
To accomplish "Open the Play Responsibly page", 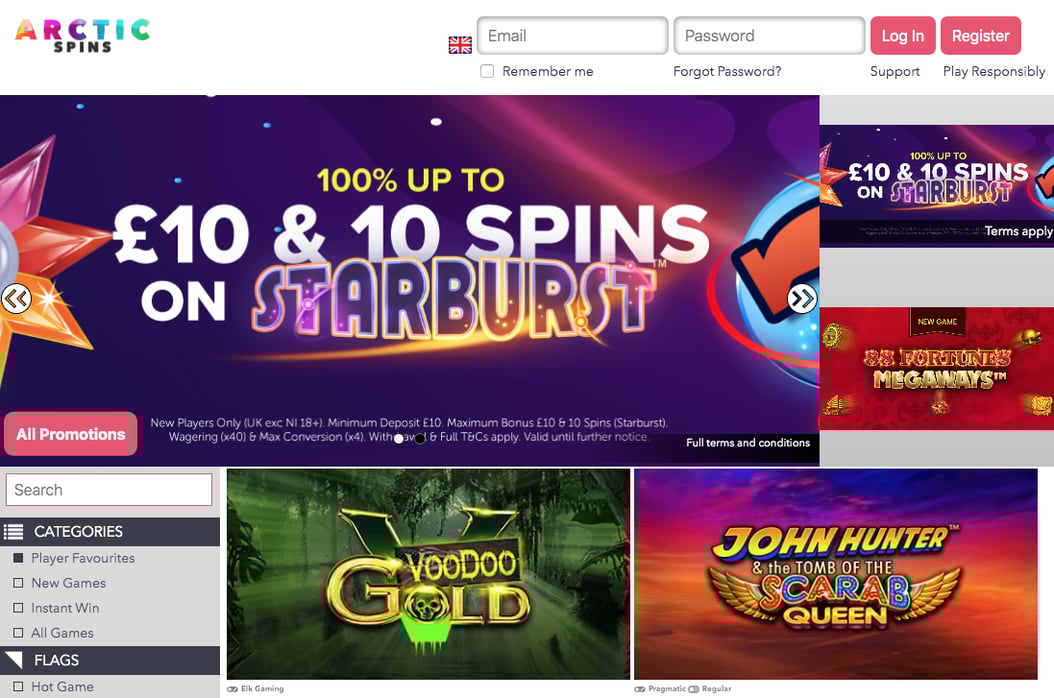I will pyautogui.click(x=994, y=71).
